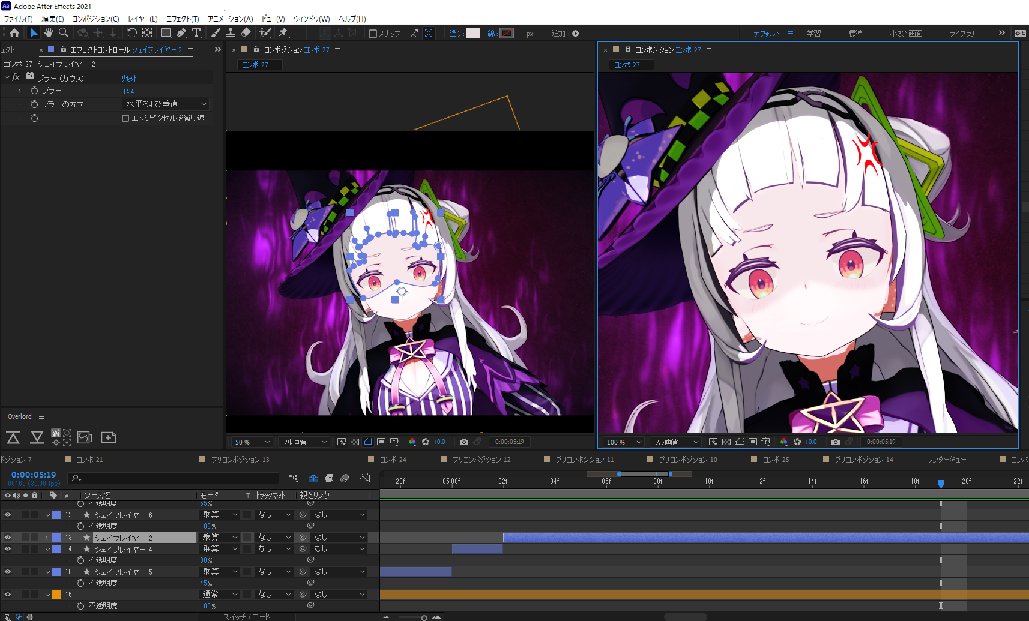Select the Rectangle shape tool

point(166,33)
